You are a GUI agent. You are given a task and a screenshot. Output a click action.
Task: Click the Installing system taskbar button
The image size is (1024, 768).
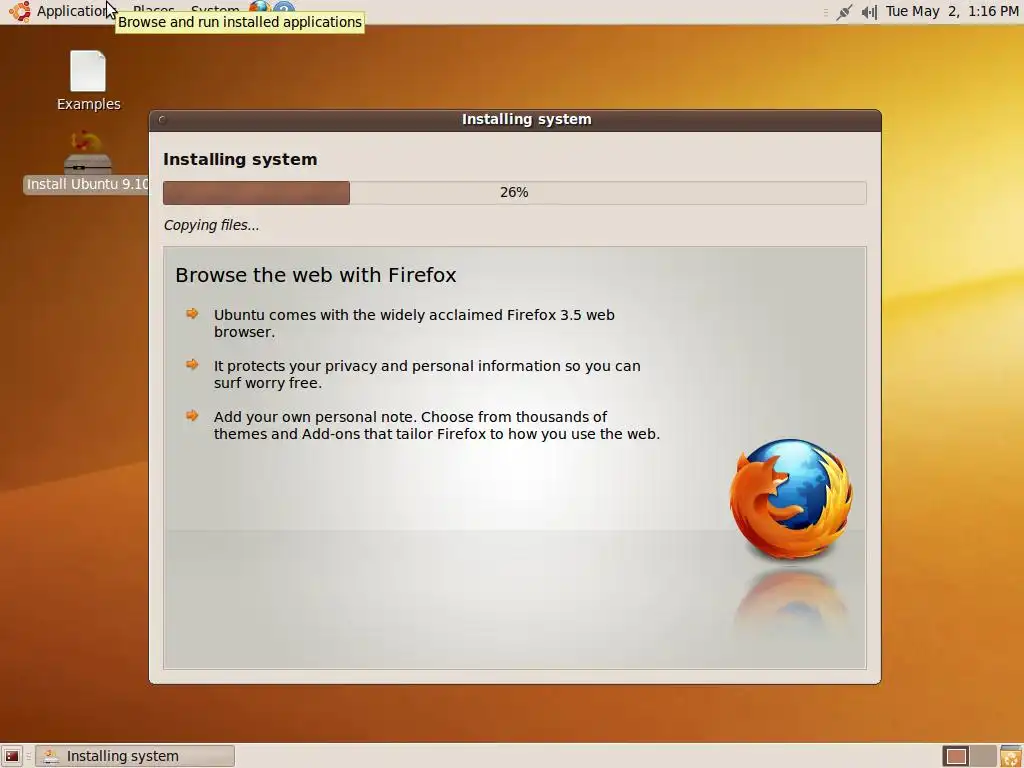pos(135,756)
